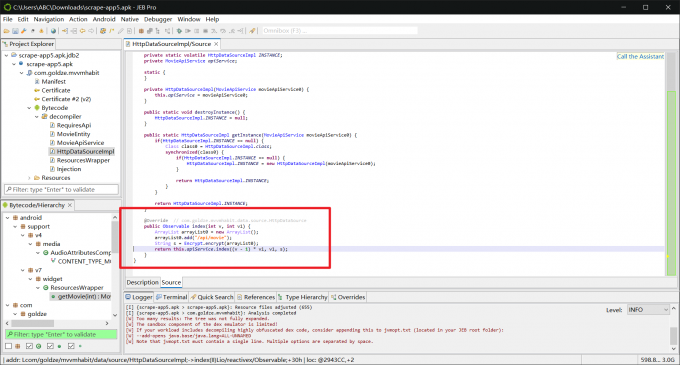Click the orange warning toolbar icon
Viewport: 680px width, 365px height.
41,31
